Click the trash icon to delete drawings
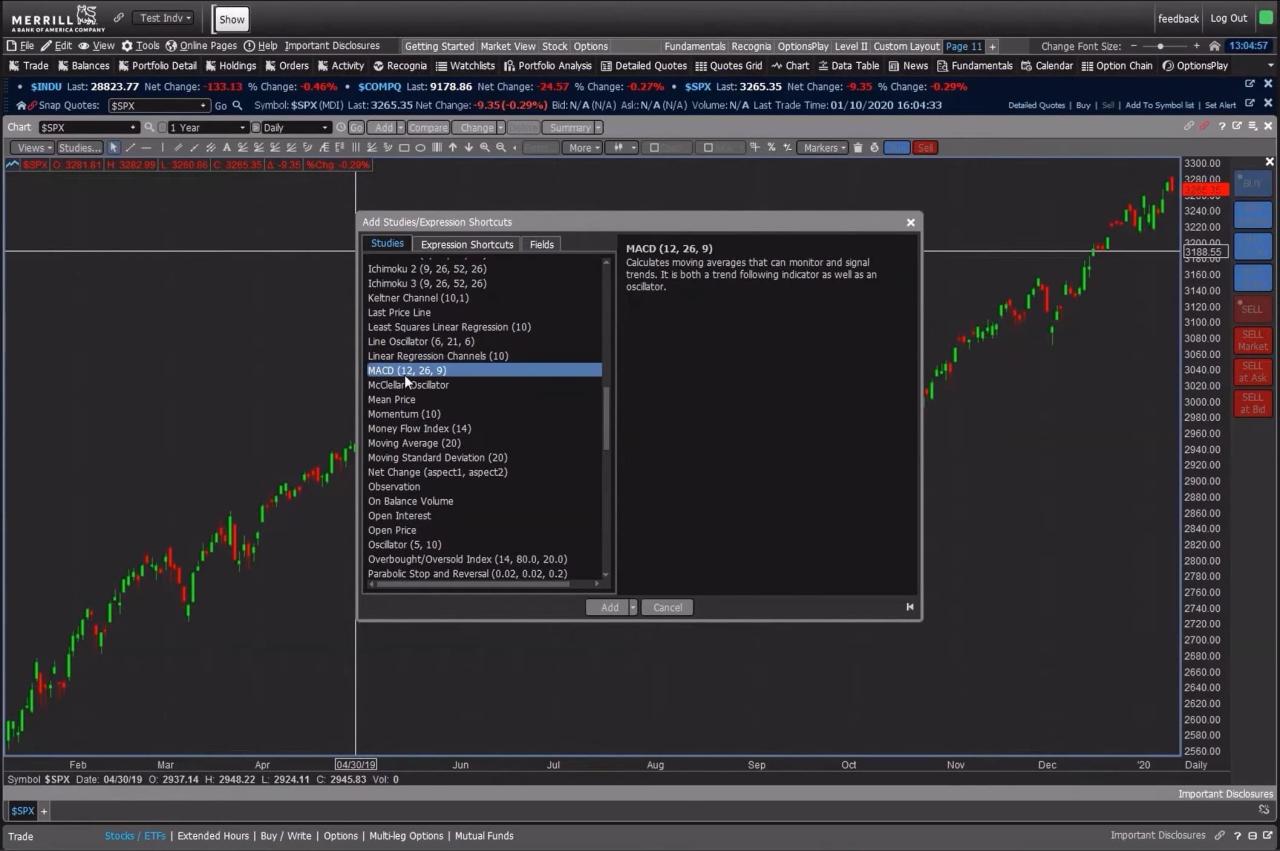Screen dimensions: 1280x851 pos(859,147)
